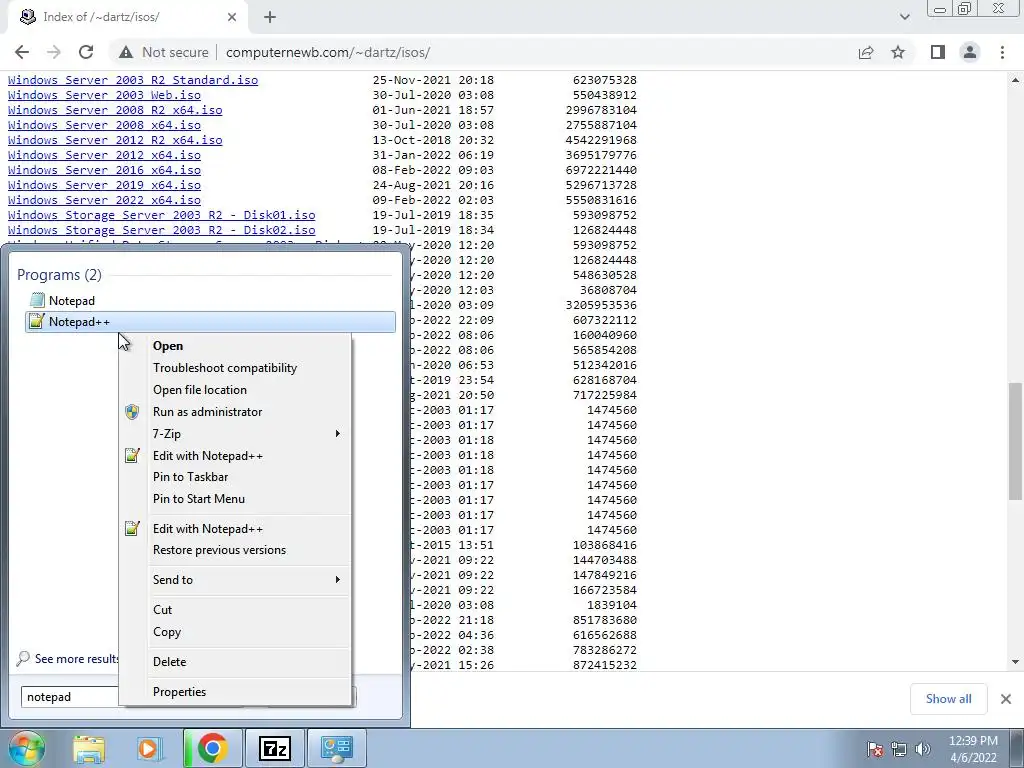Choose Troubleshoot compatibility
This screenshot has width=1024, height=768.
235,368
